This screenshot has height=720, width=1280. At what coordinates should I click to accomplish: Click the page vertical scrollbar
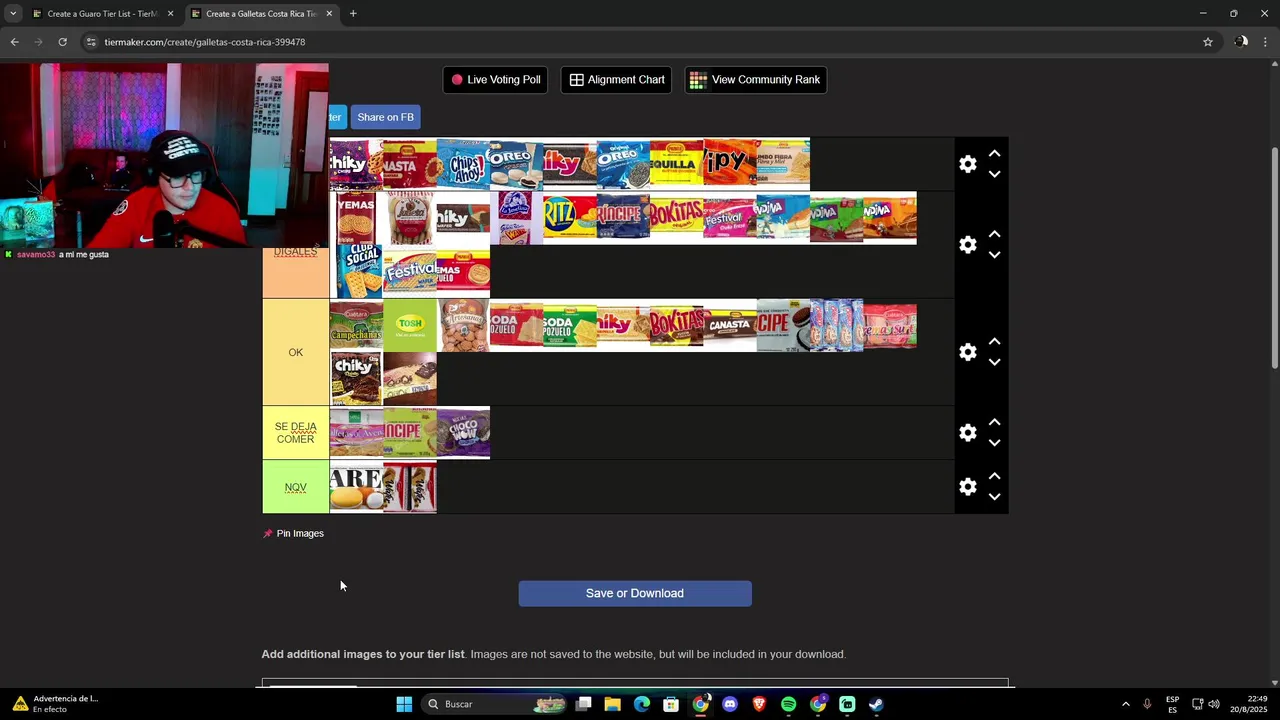click(1274, 256)
